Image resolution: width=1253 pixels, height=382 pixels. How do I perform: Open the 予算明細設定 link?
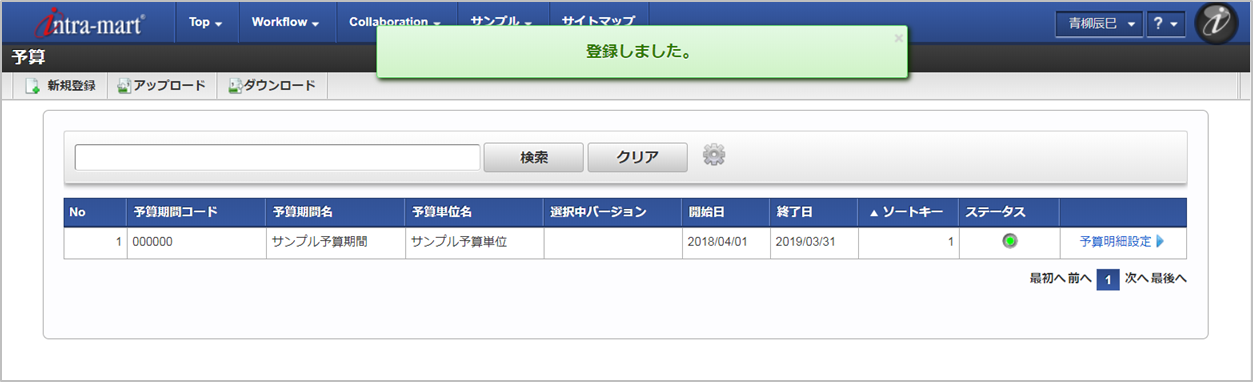1122,242
